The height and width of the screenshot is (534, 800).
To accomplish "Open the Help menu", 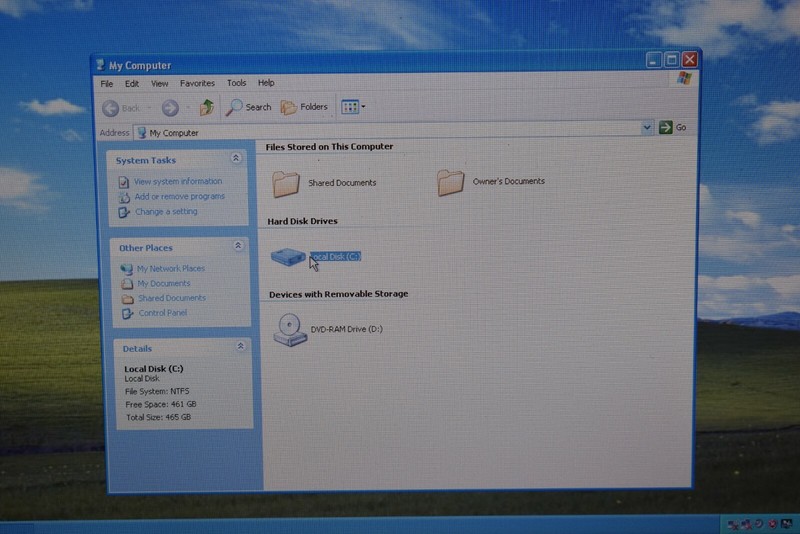I will click(266, 83).
